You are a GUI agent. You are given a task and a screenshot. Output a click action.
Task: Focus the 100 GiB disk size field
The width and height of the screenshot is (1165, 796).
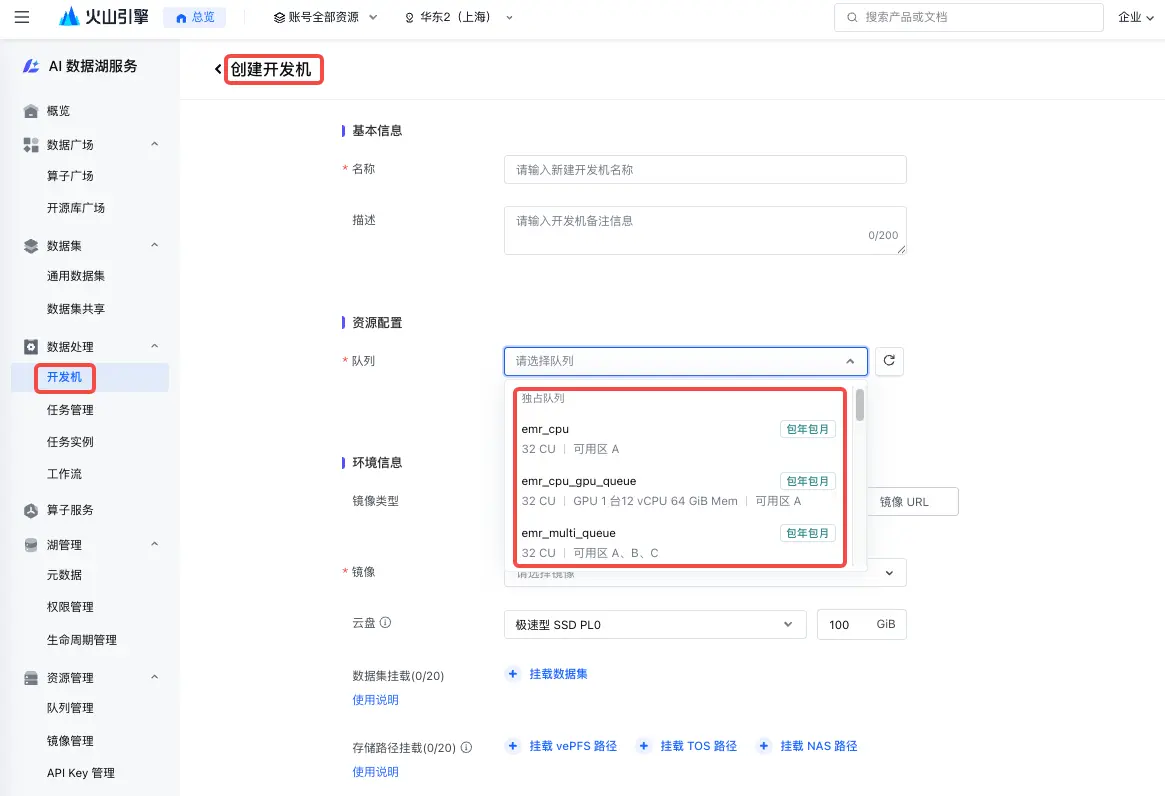(x=861, y=625)
